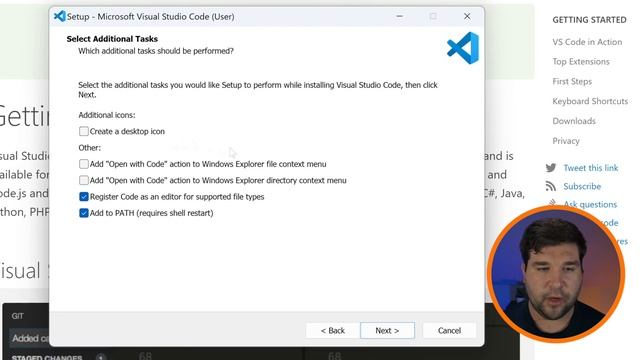Enable Create a desktop icon checkbox
Screen dimensions: 640x360
(x=84, y=131)
